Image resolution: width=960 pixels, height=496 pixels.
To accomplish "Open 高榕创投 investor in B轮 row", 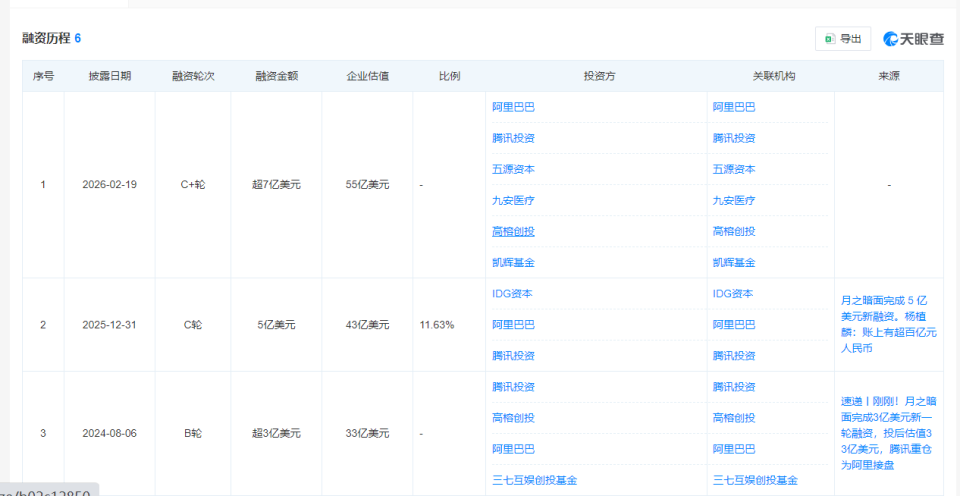I will 513,418.
